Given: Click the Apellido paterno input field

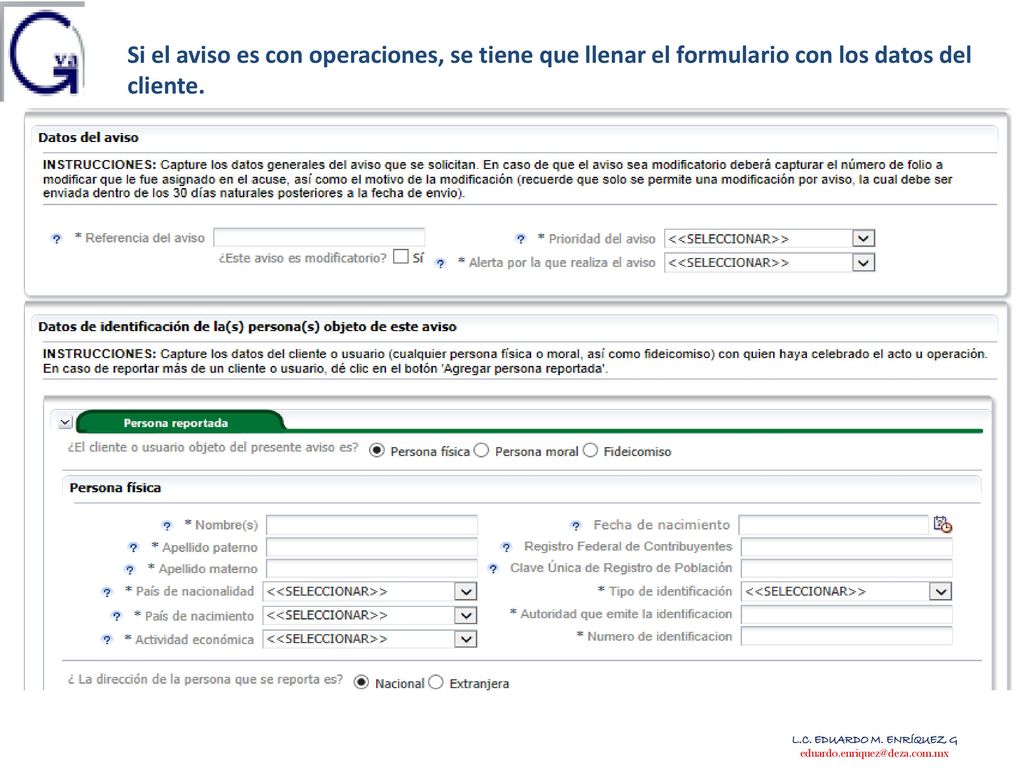Looking at the screenshot, I should pos(372,547).
